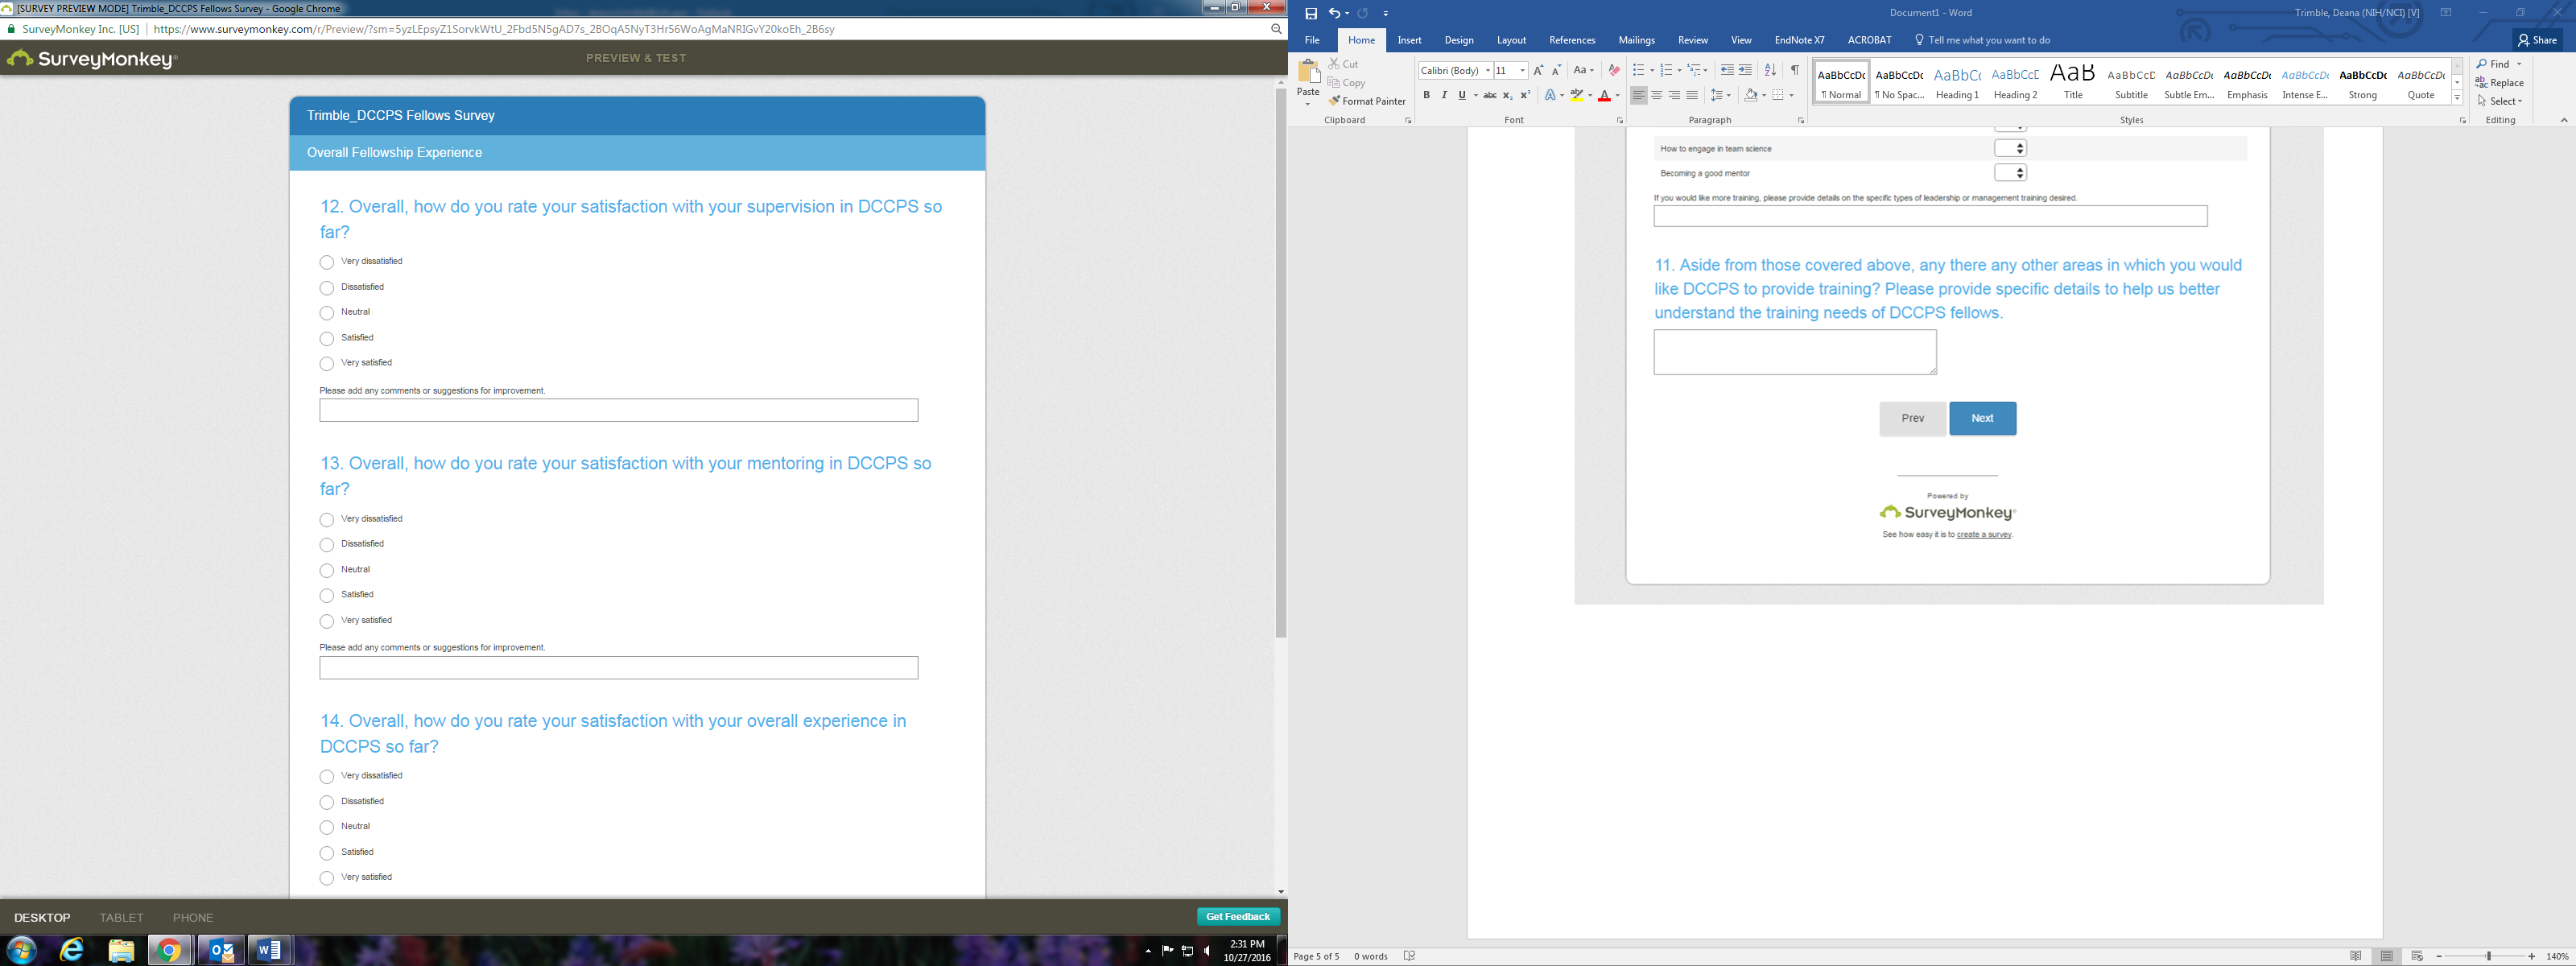Click the center alignment icon
Viewport: 2576px width, 966px height.
(x=1656, y=96)
